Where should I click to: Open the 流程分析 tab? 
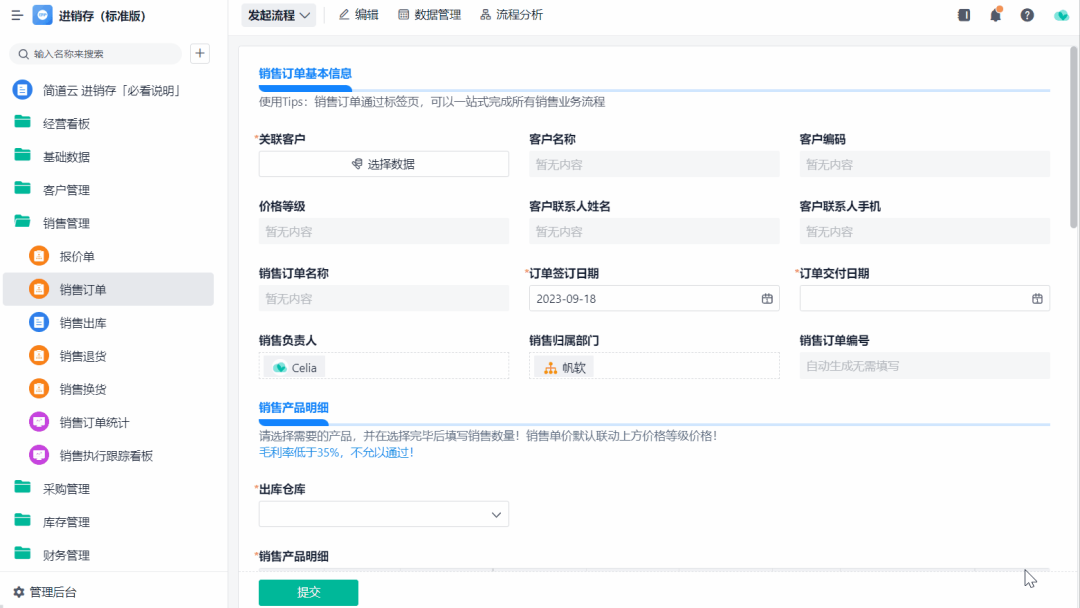[511, 14]
